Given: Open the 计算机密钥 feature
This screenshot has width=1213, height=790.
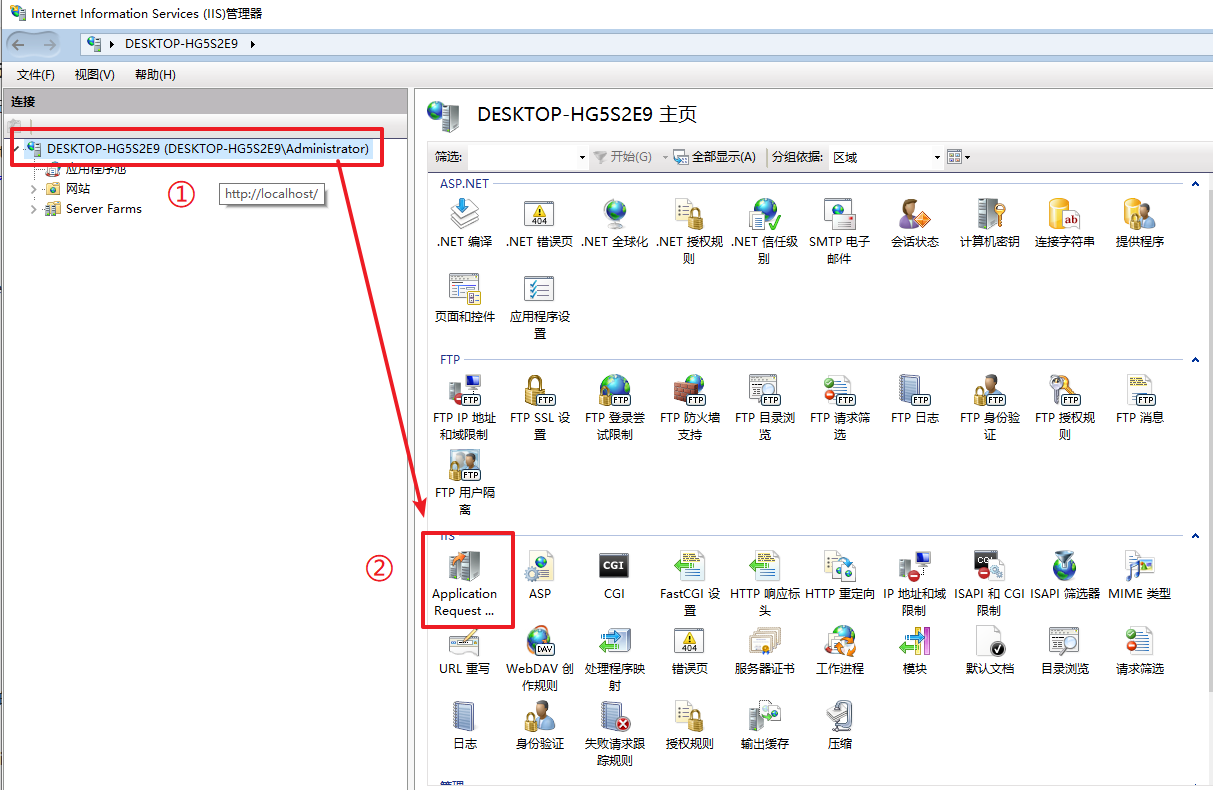Looking at the screenshot, I should point(990,223).
